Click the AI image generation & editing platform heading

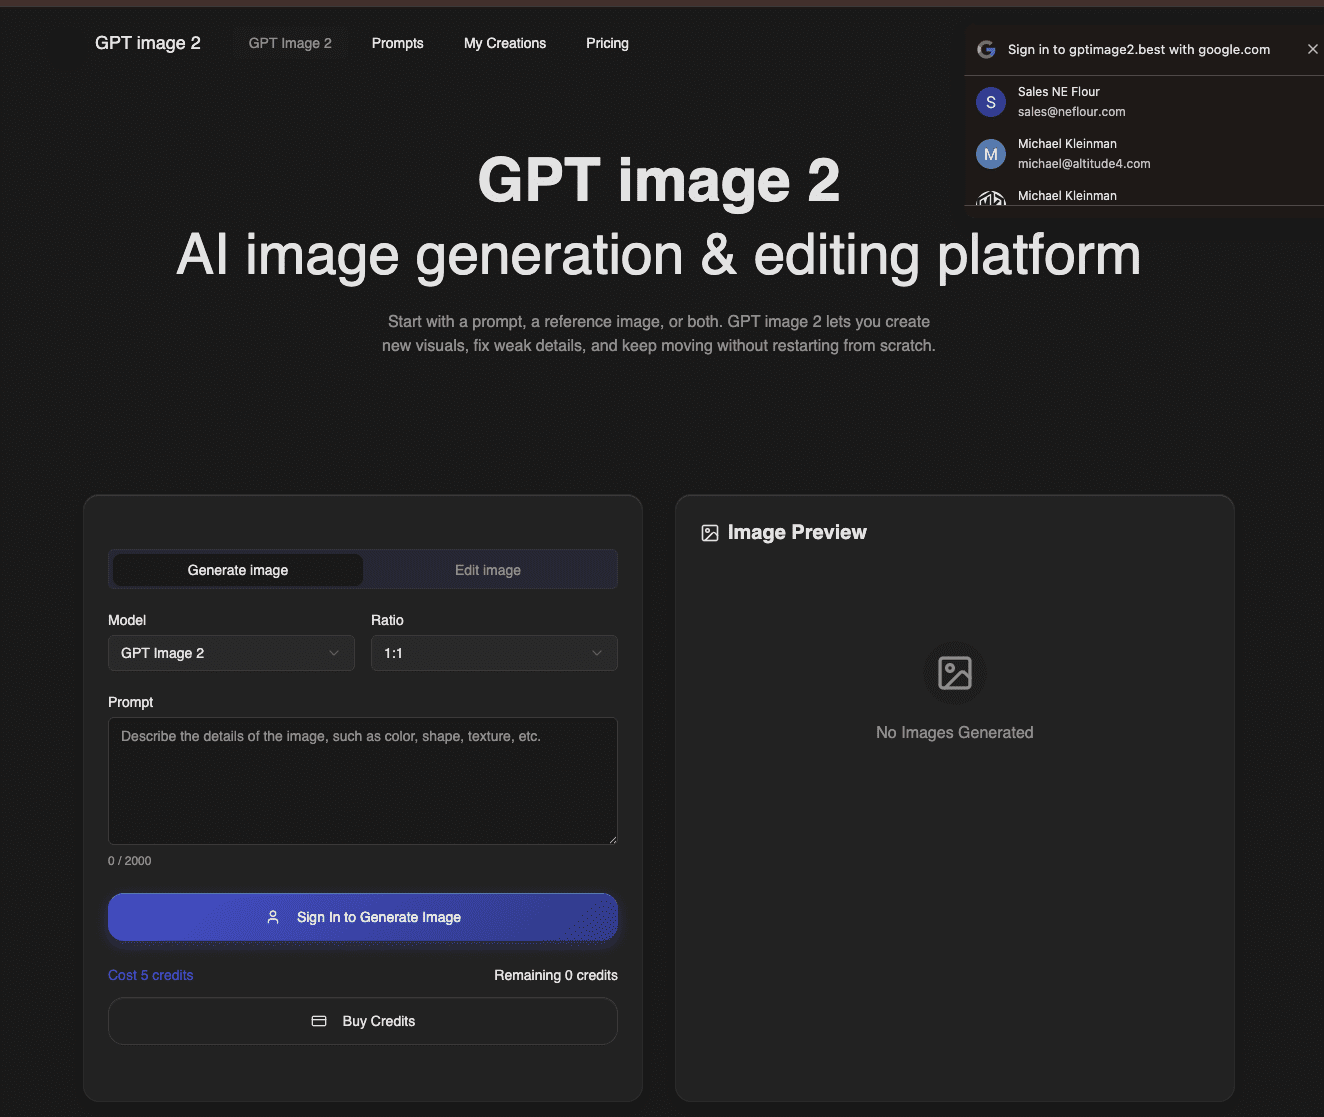point(659,255)
